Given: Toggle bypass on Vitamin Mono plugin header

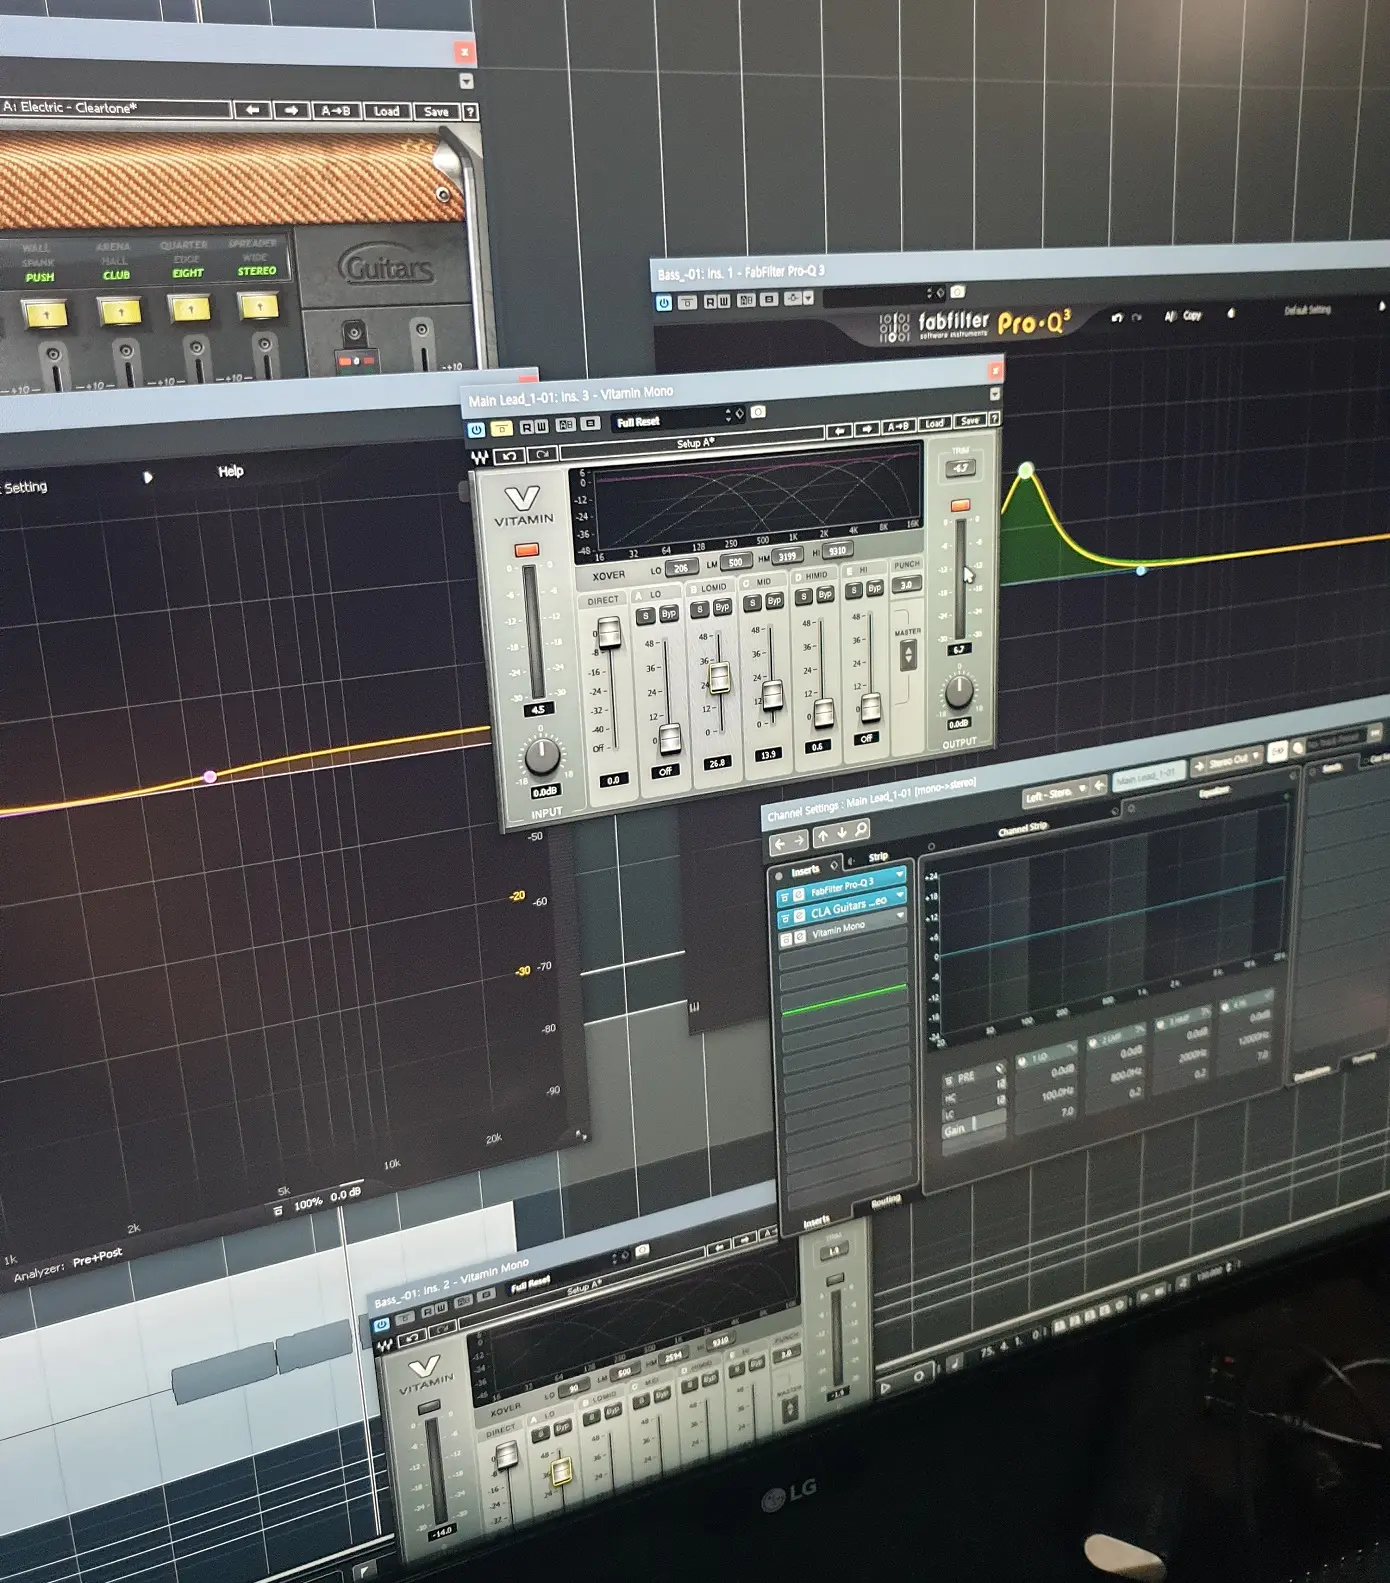Looking at the screenshot, I should pos(501,428).
